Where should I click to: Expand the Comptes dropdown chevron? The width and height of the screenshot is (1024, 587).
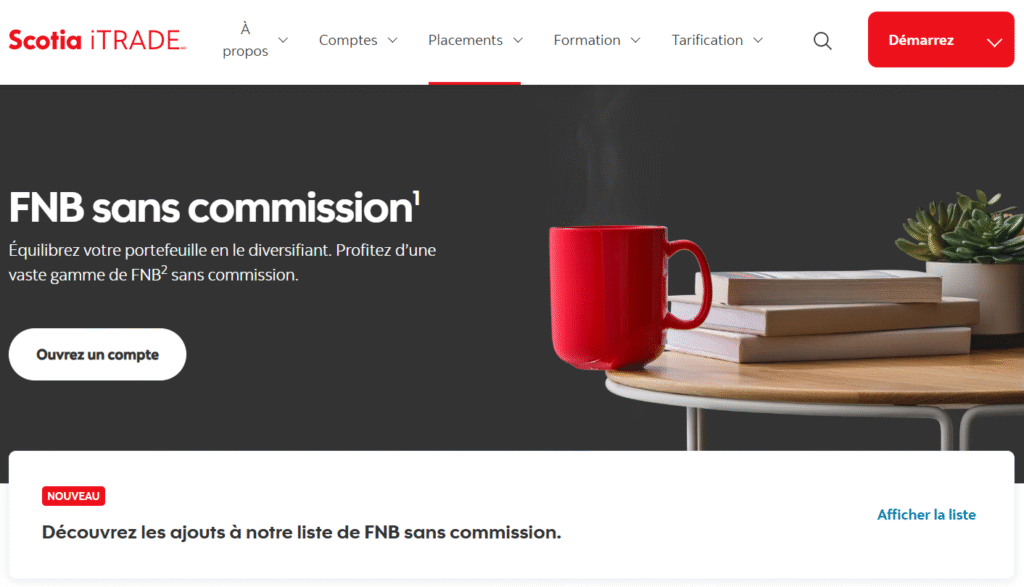pyautogui.click(x=392, y=40)
